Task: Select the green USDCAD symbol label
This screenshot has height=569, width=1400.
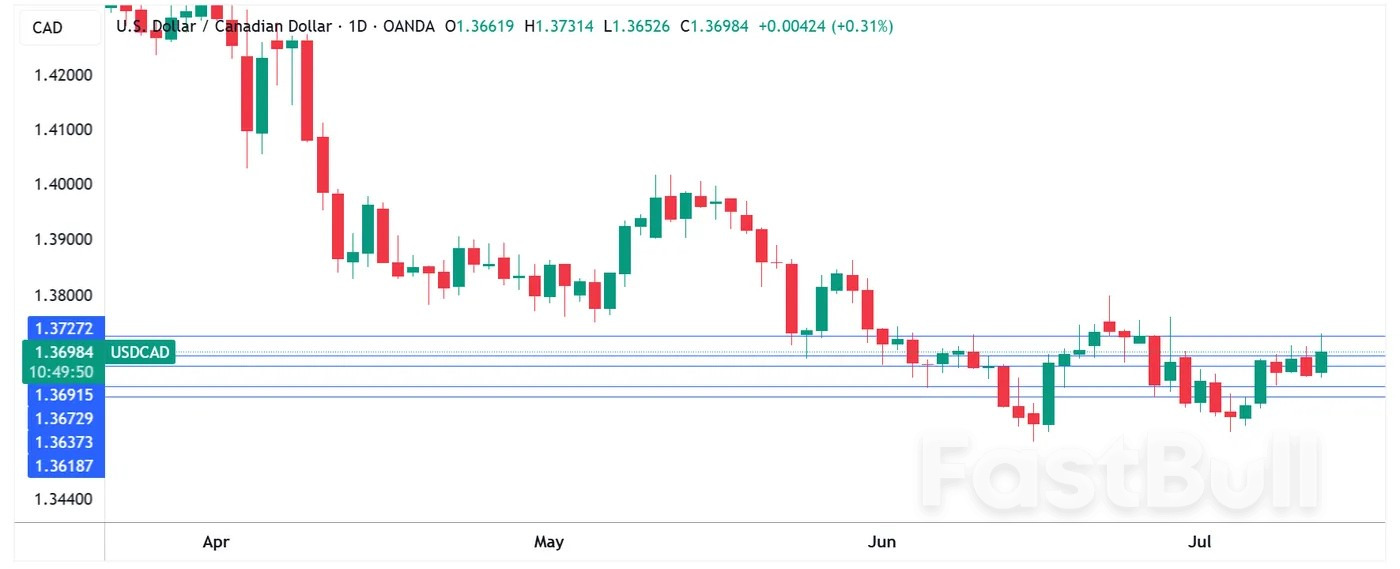Action: click(140, 352)
